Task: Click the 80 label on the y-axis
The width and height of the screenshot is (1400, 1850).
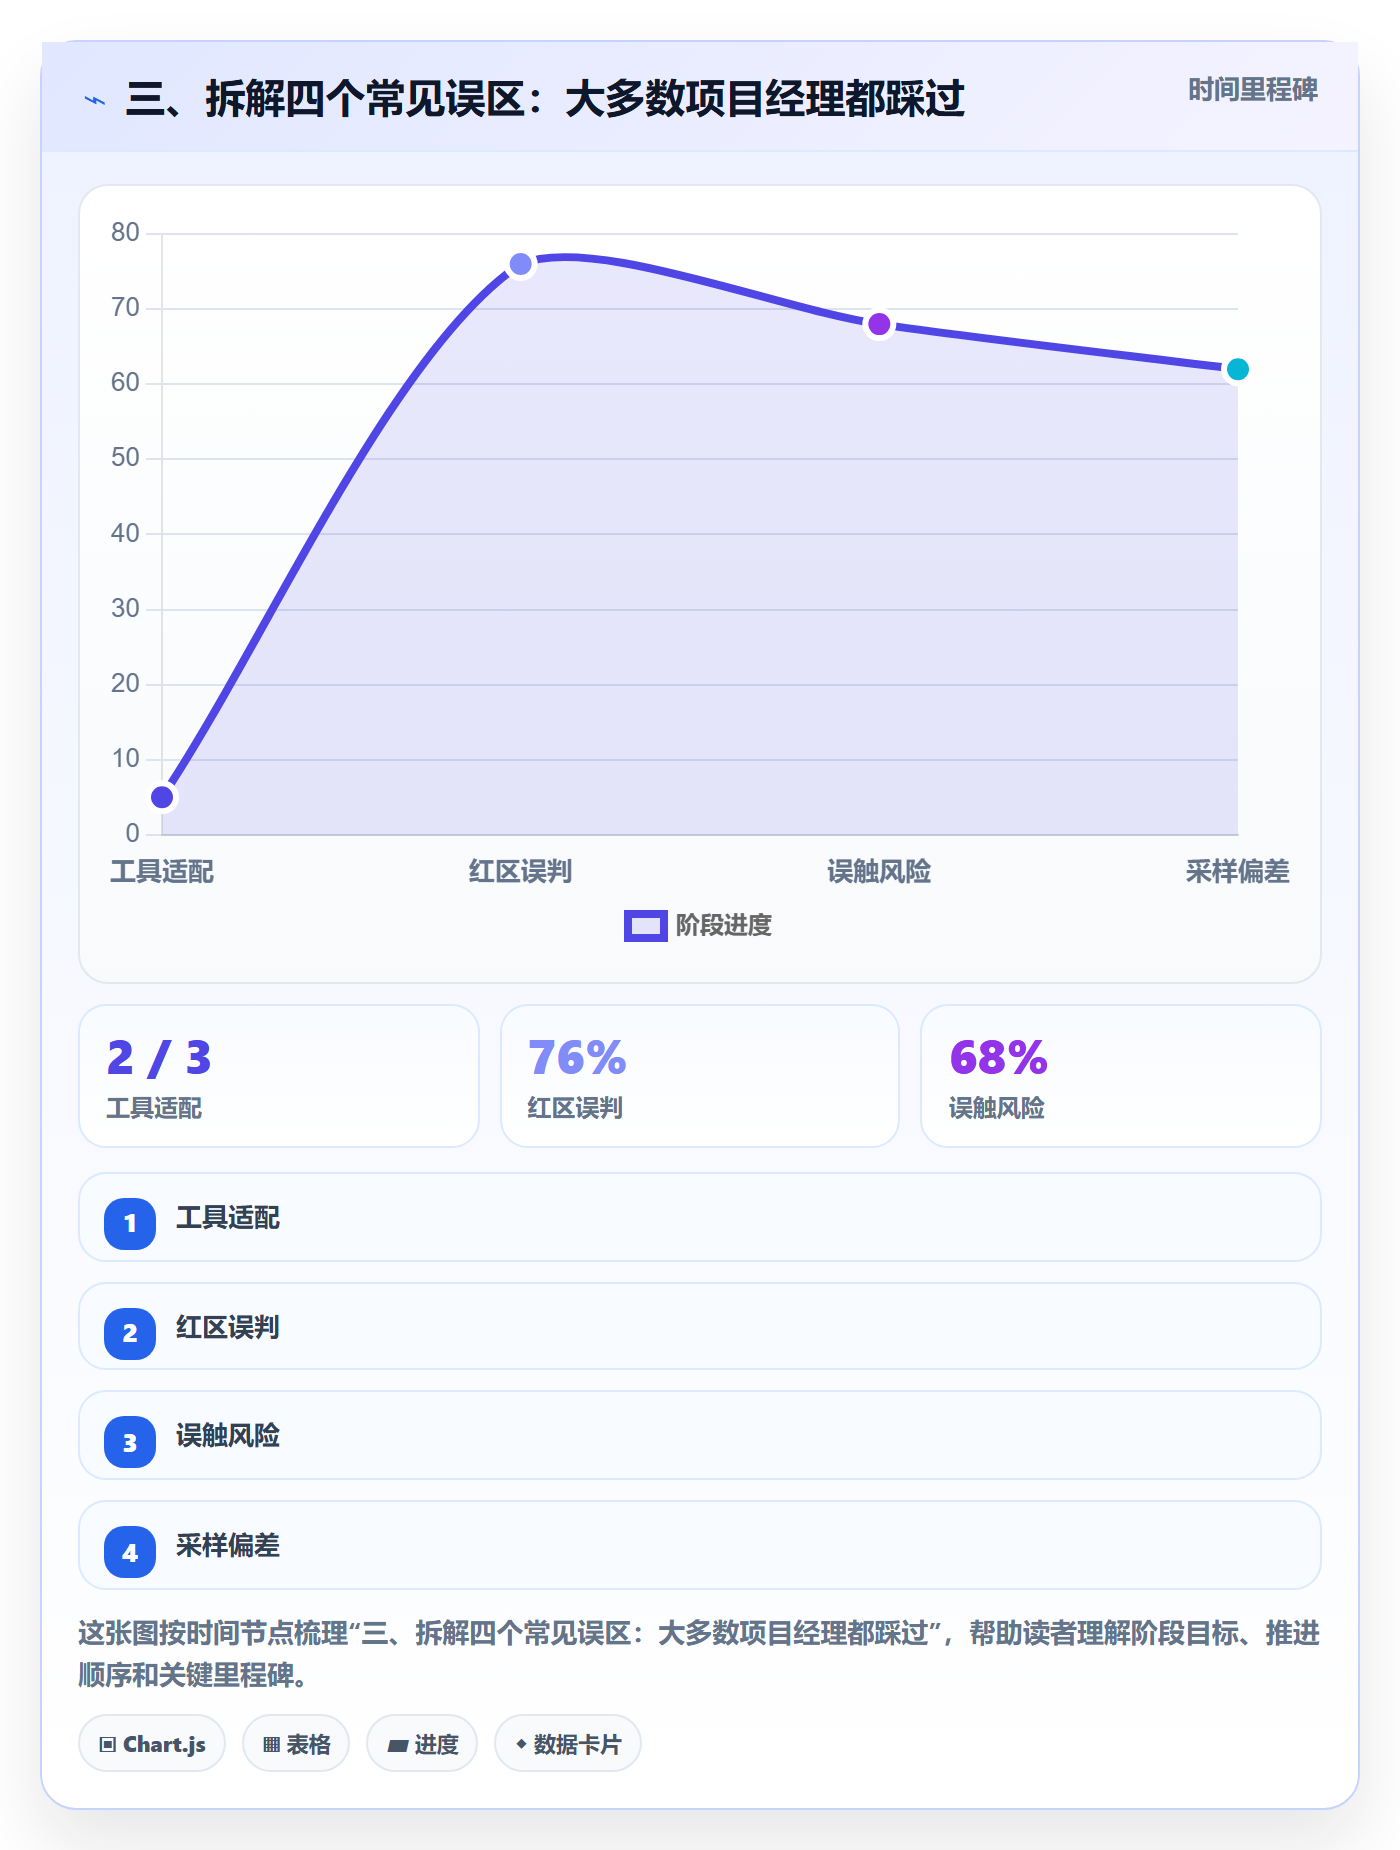Action: click(125, 233)
